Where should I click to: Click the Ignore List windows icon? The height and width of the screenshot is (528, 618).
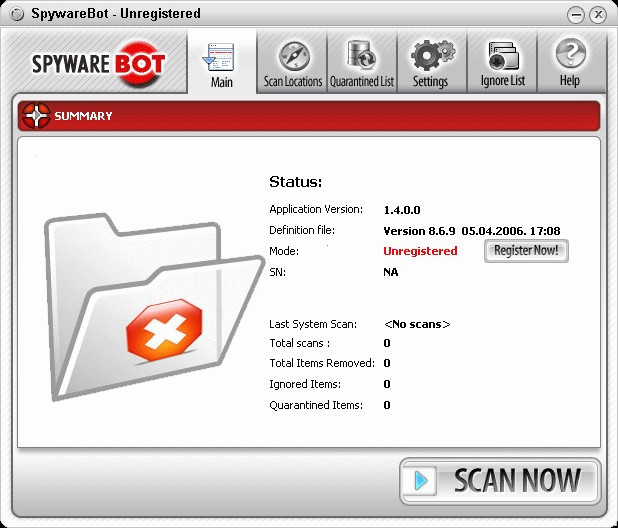pyautogui.click(x=503, y=56)
